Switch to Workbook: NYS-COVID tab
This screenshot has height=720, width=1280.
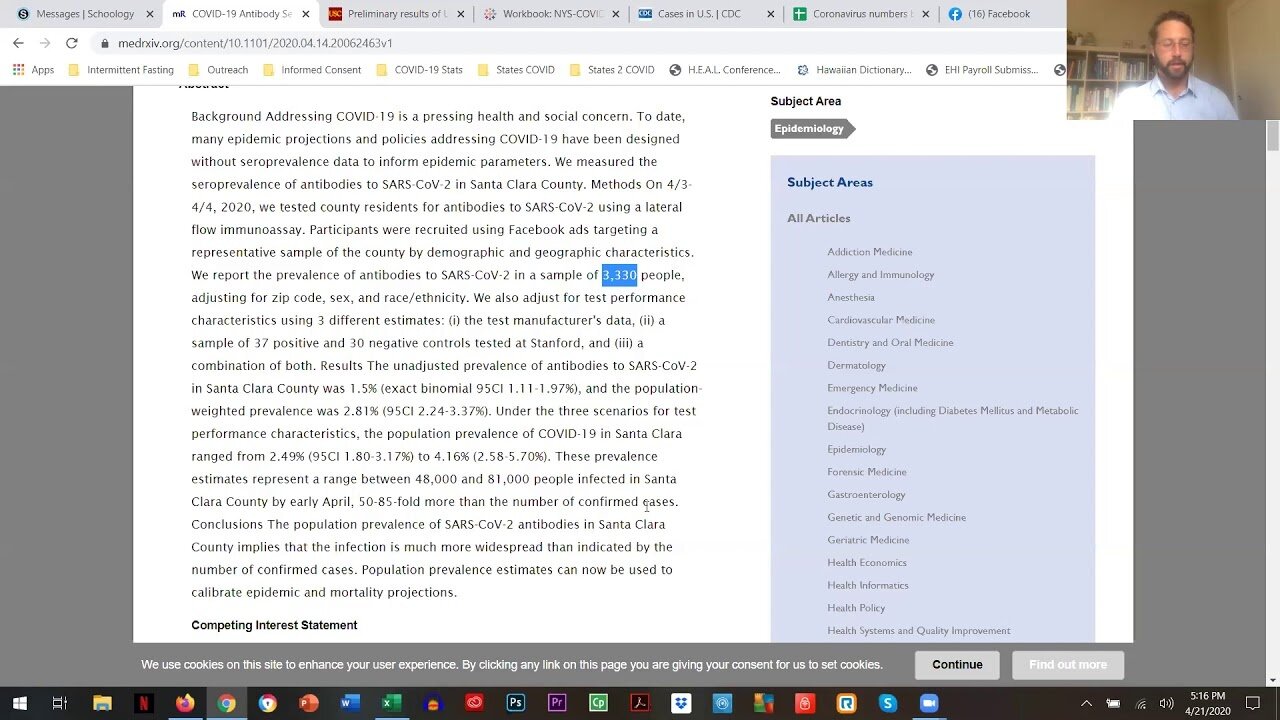click(550, 14)
